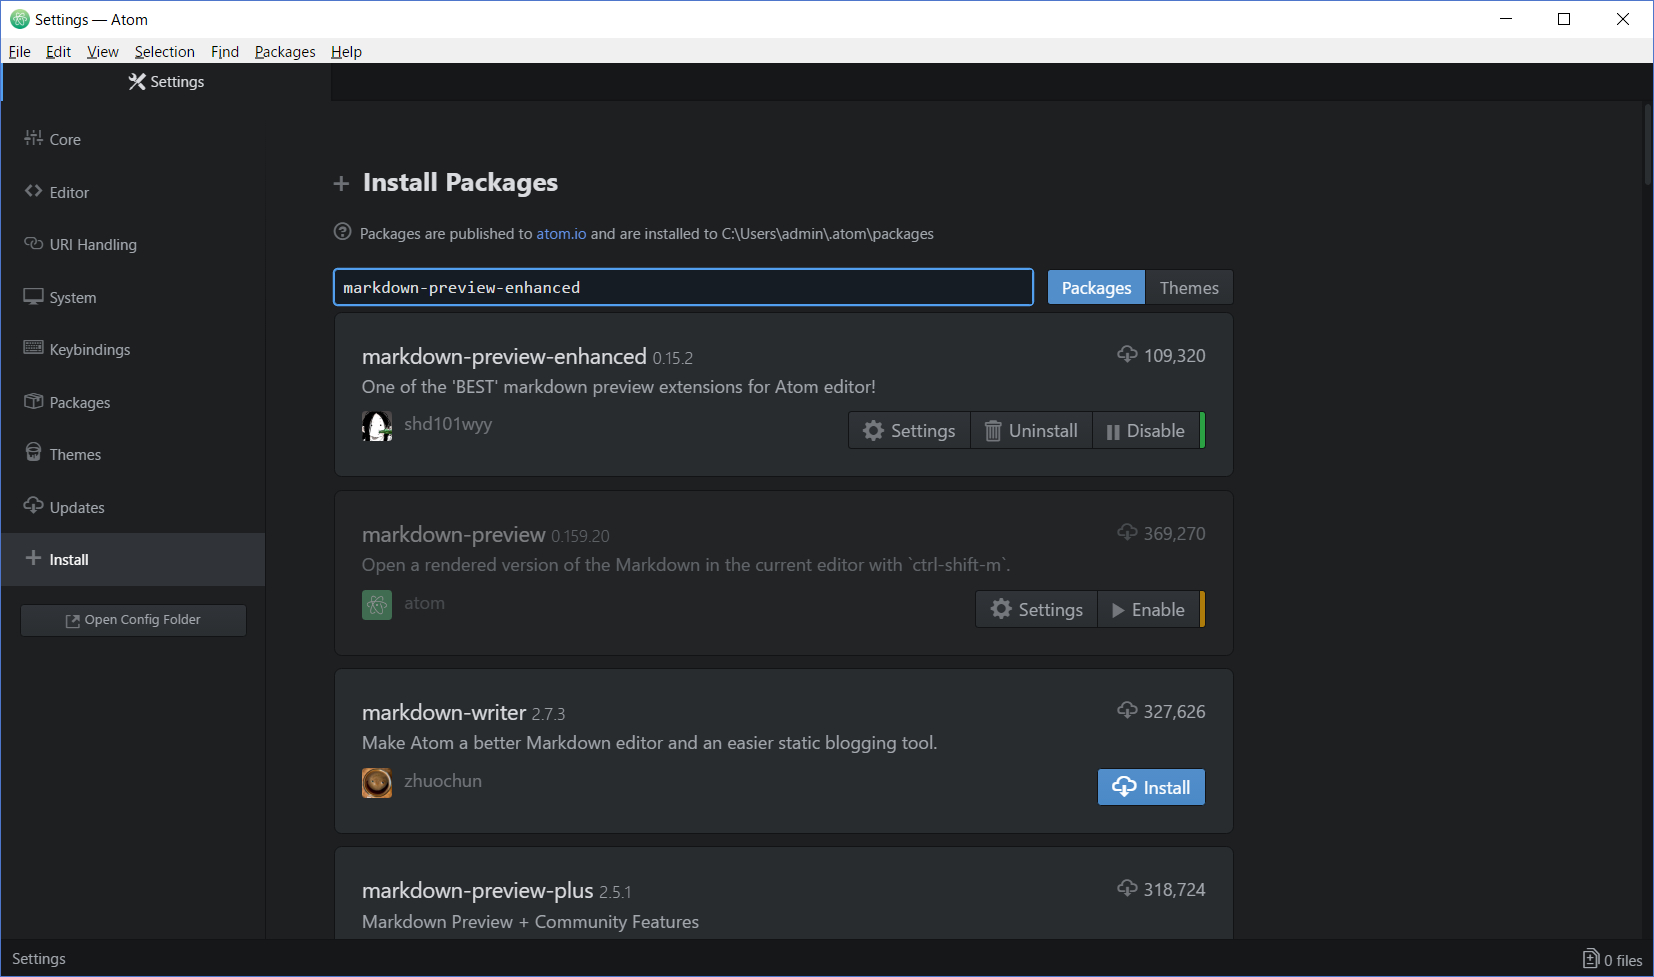Open the Core settings section
The image size is (1654, 977).
click(x=64, y=139)
